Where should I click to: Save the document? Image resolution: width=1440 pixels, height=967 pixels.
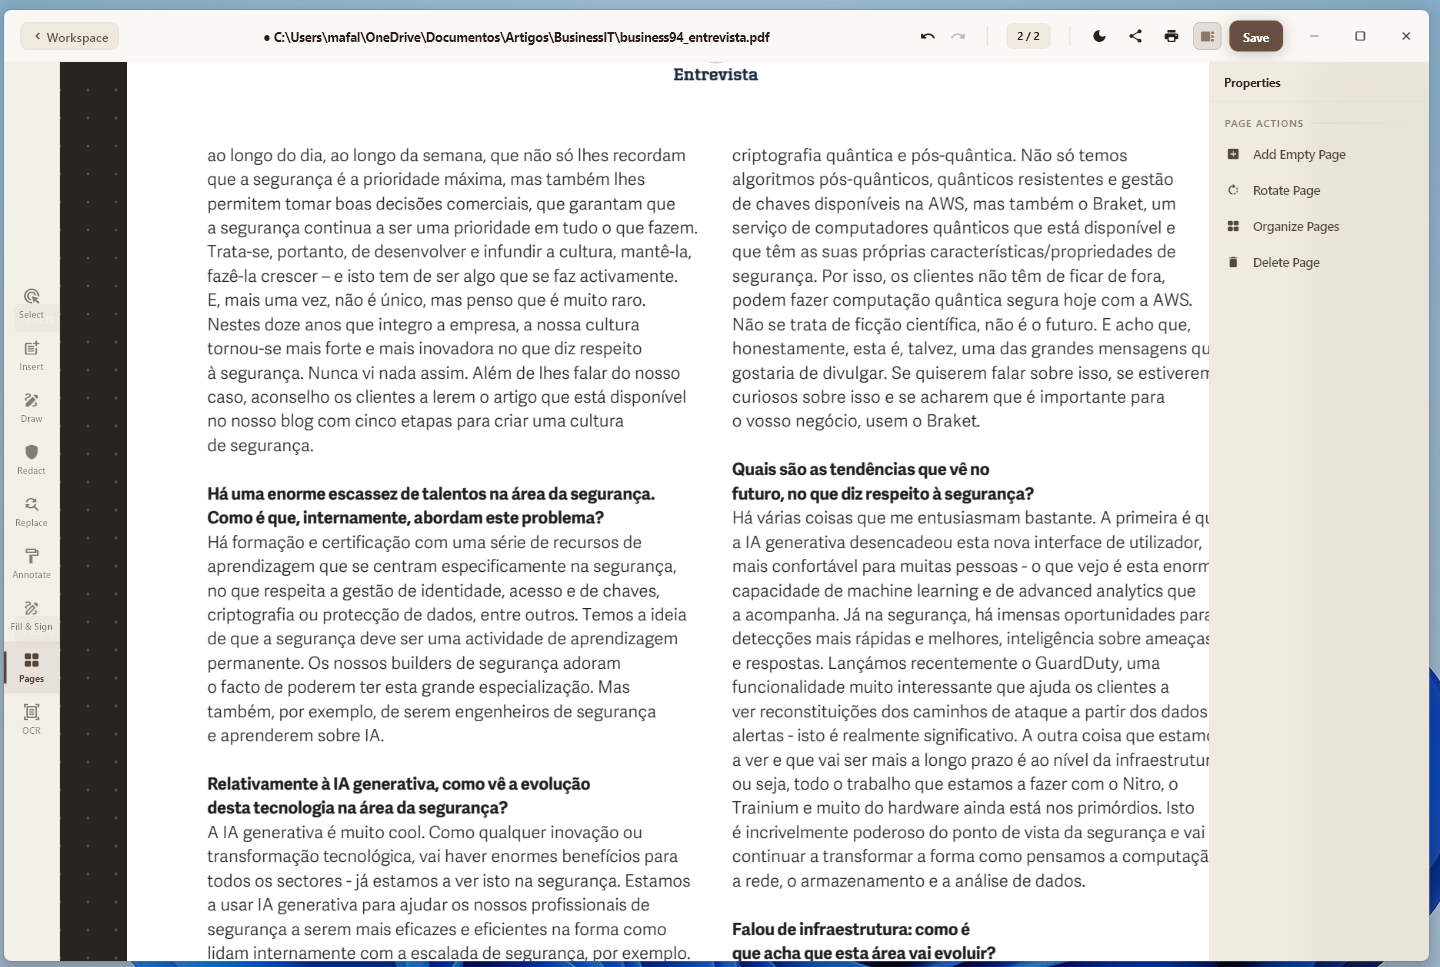(x=1256, y=37)
